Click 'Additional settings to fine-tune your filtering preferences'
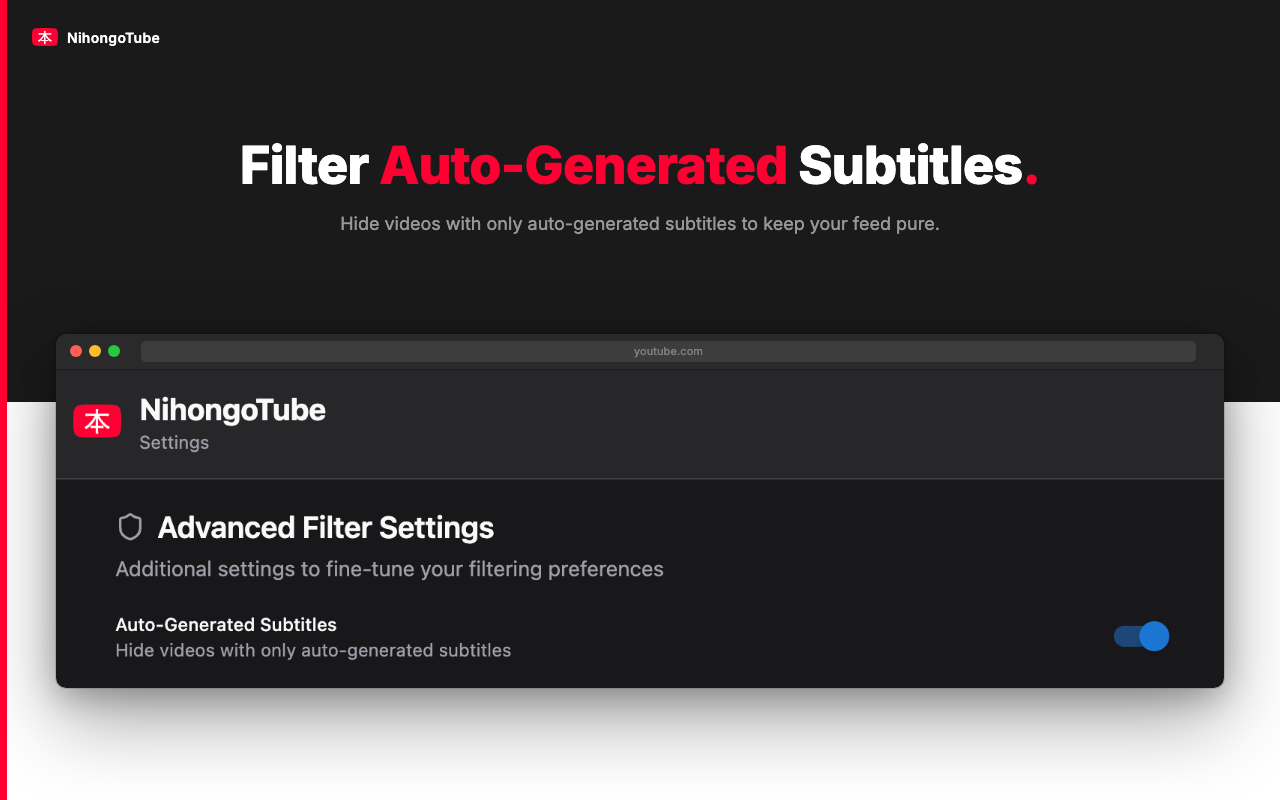This screenshot has width=1280, height=800. pyautogui.click(x=390, y=569)
